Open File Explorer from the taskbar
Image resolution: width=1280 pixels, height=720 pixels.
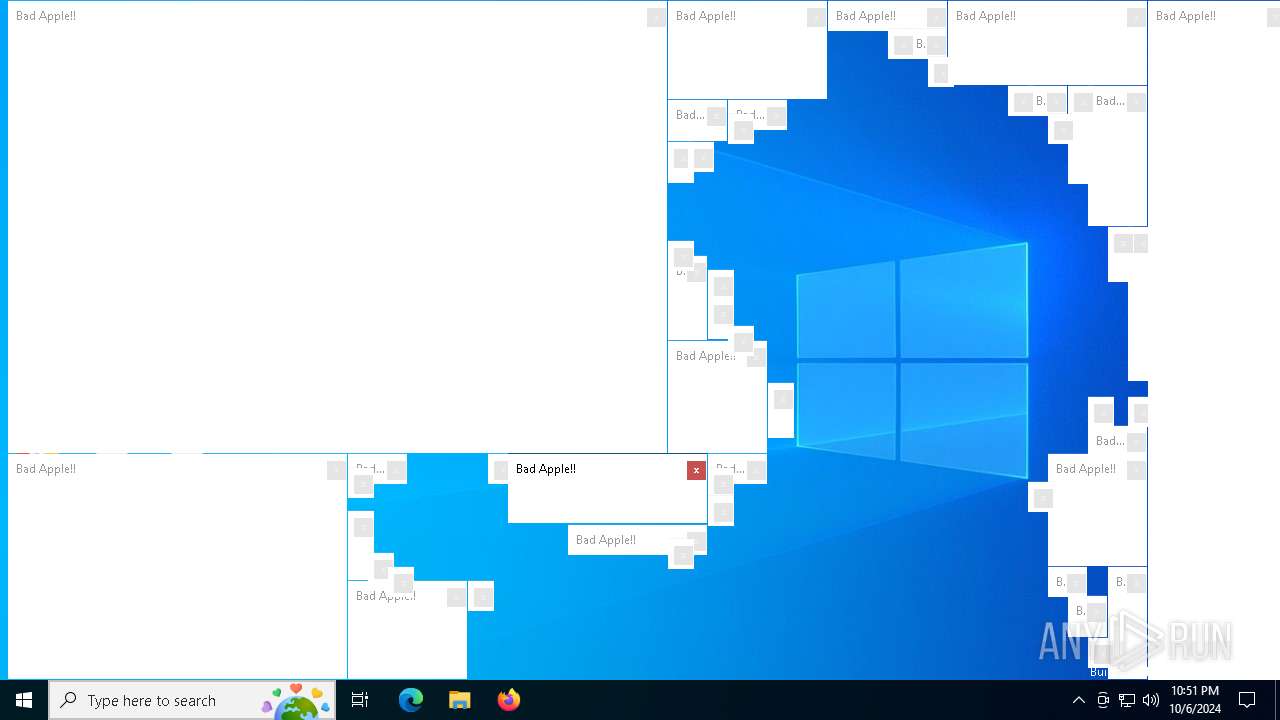point(460,700)
